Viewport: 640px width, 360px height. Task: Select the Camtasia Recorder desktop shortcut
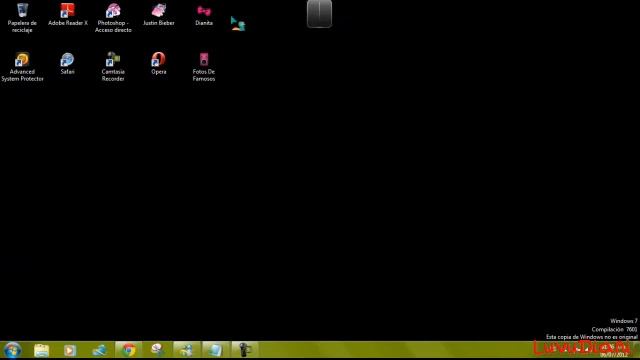pos(113,67)
